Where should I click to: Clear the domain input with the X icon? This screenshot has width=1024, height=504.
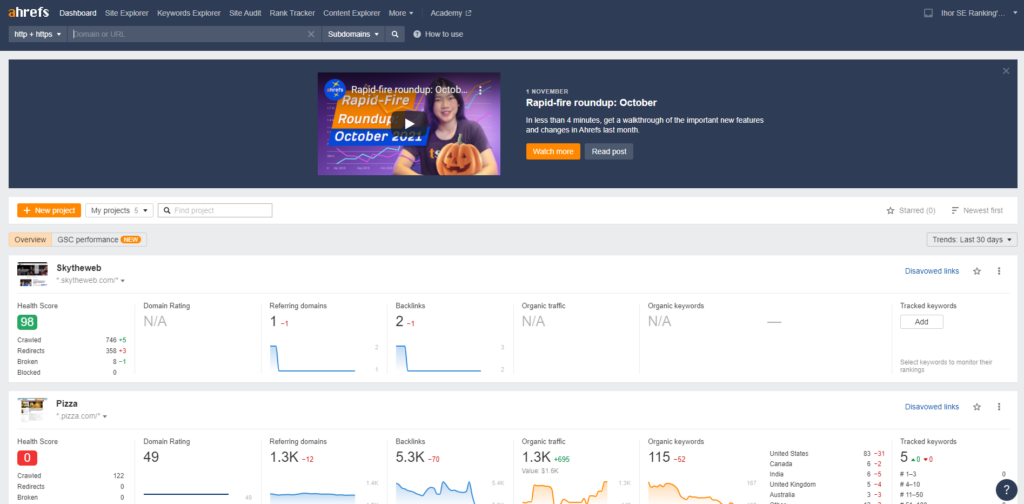[311, 34]
